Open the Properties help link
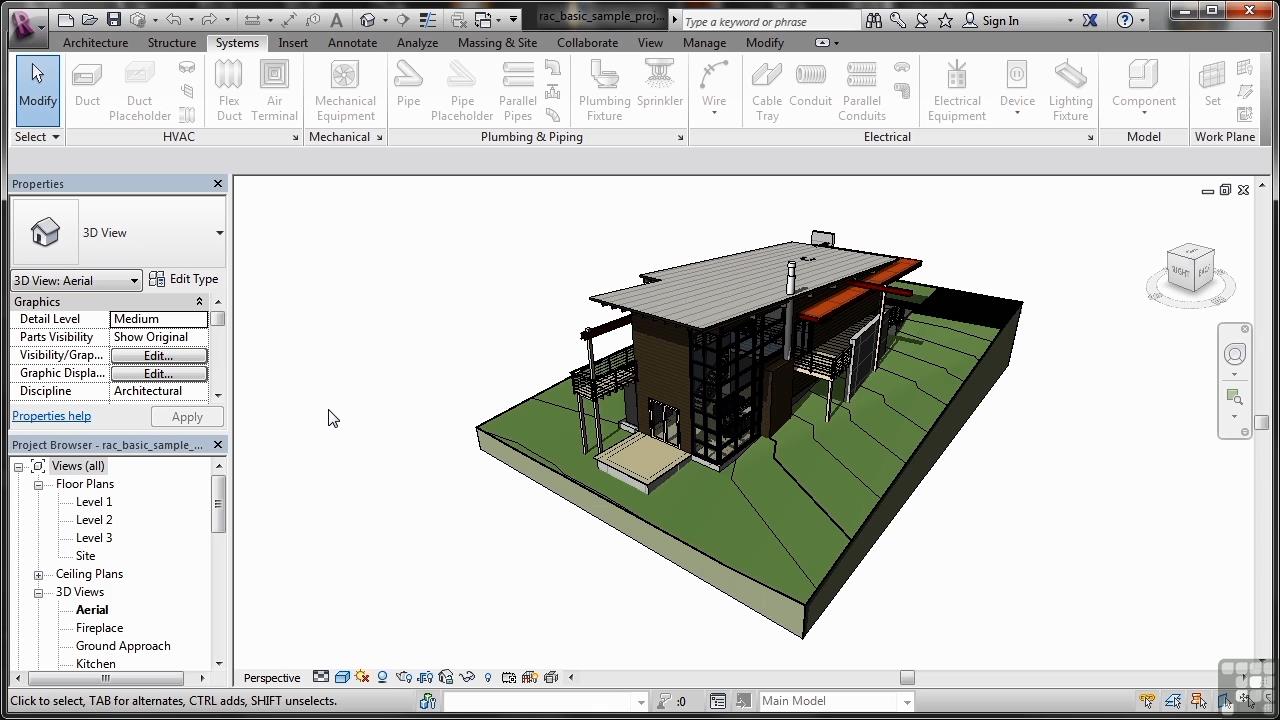Screen dimensions: 1280x720 (x=51, y=416)
